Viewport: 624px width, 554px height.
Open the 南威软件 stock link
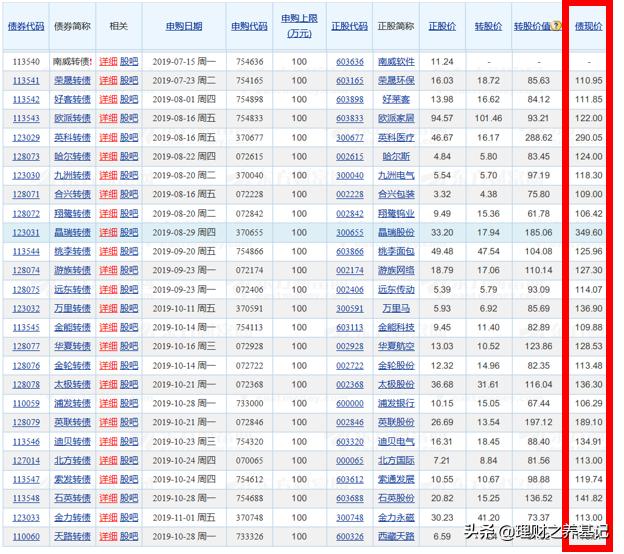pyautogui.click(x=396, y=62)
